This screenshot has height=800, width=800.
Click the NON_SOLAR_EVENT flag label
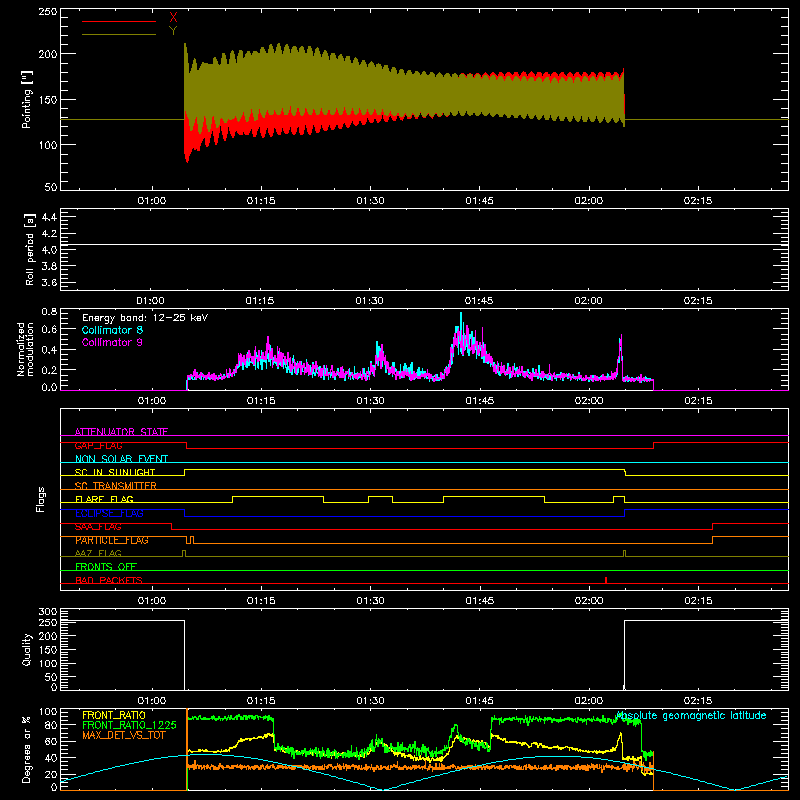click(x=121, y=459)
